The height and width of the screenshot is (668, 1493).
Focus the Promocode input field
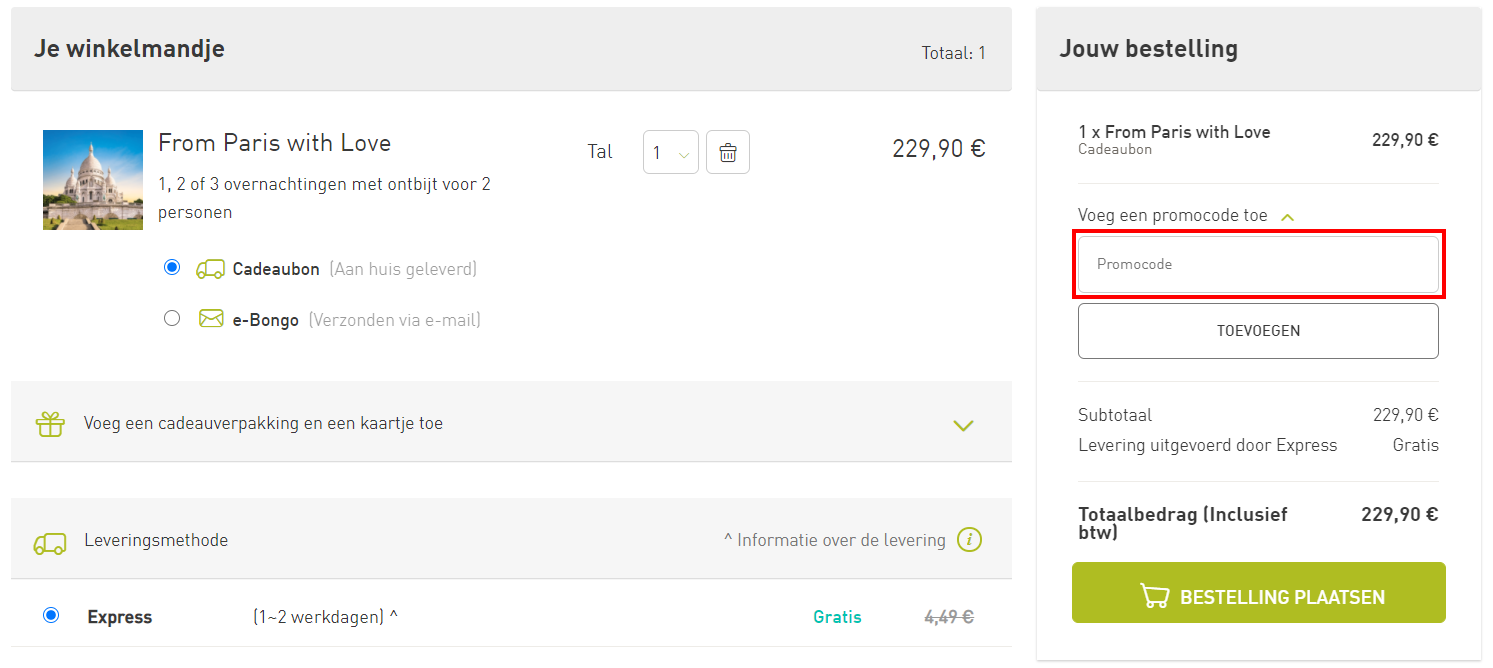click(x=1258, y=265)
